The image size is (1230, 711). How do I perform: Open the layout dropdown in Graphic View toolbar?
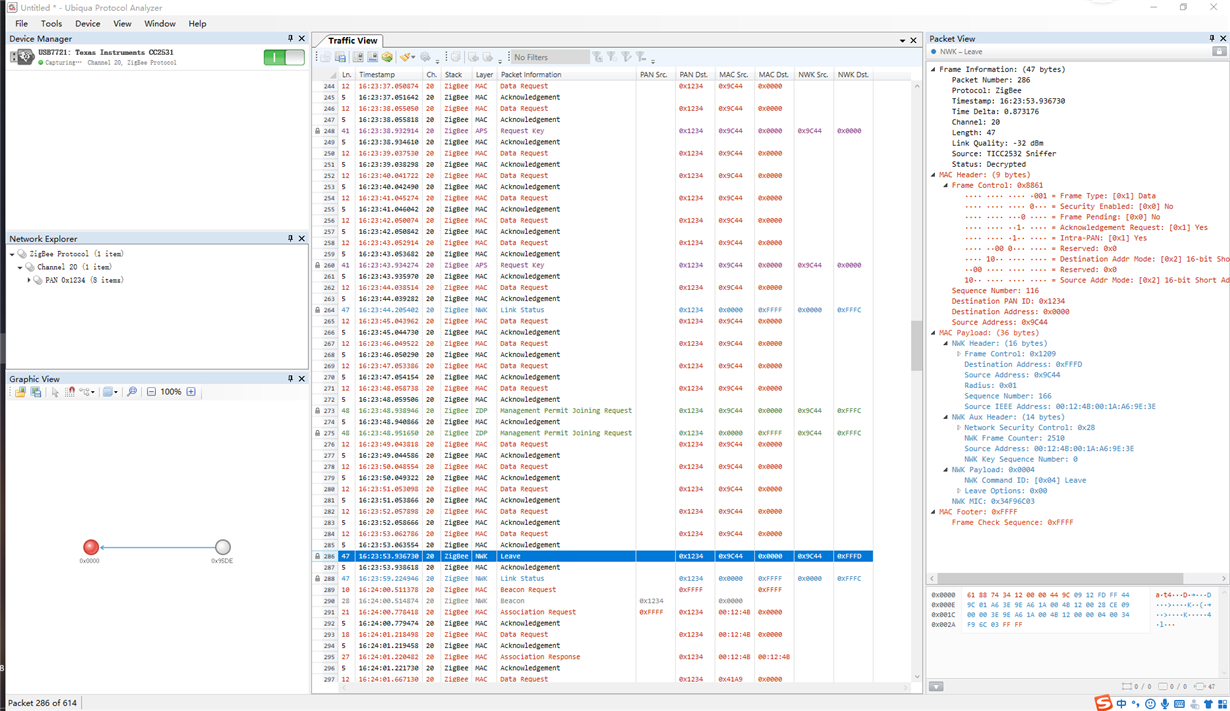coord(86,392)
